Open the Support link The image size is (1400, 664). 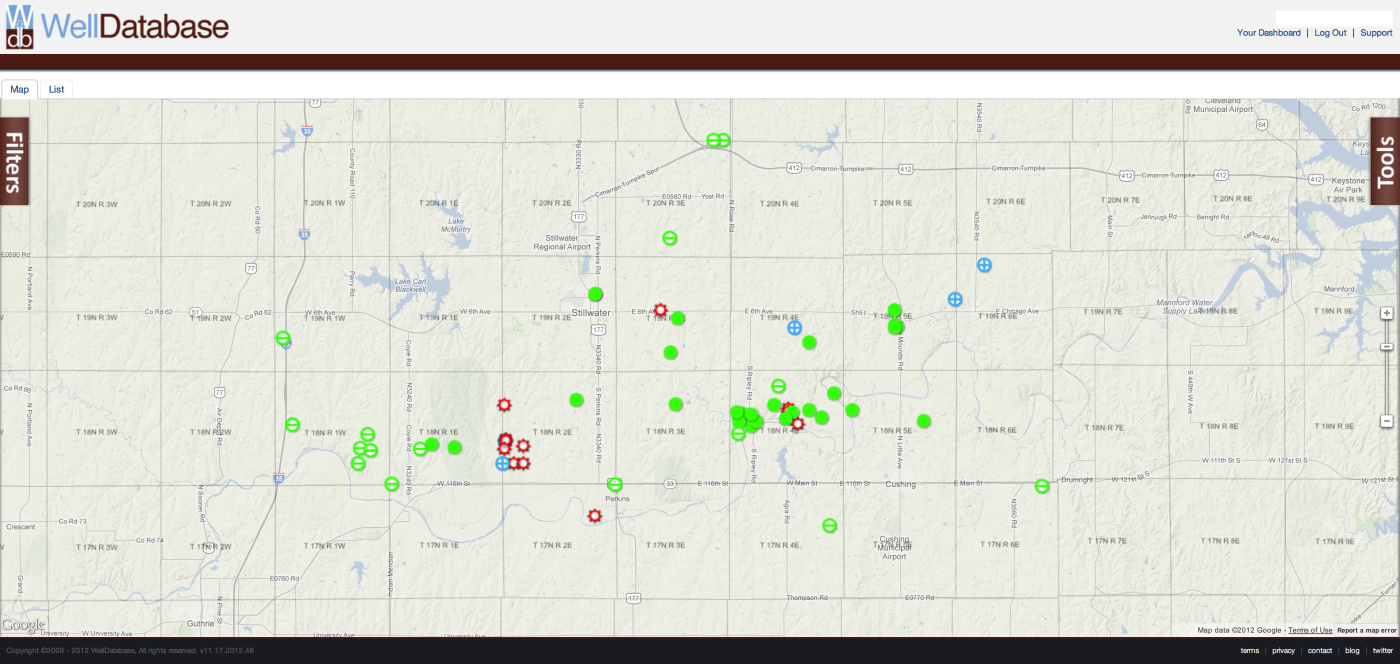pyautogui.click(x=1376, y=33)
